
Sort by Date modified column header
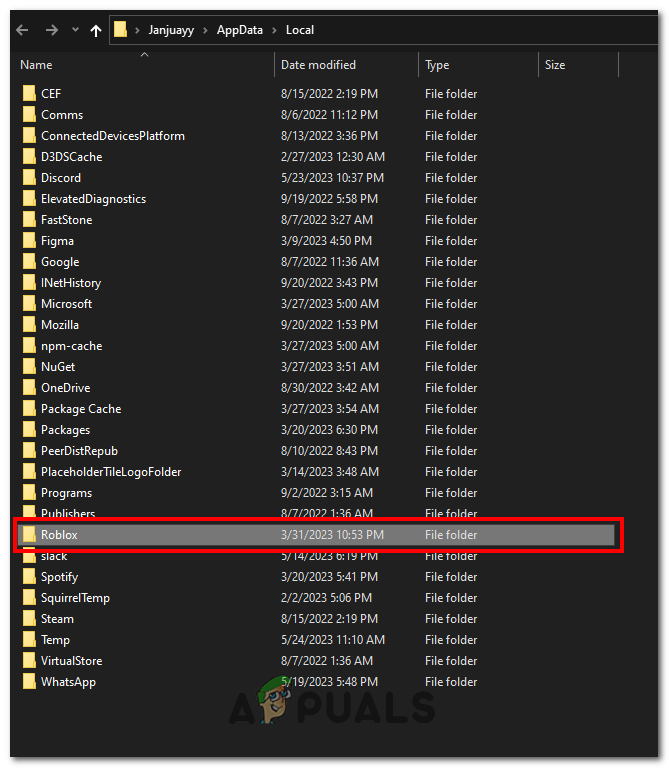click(318, 65)
